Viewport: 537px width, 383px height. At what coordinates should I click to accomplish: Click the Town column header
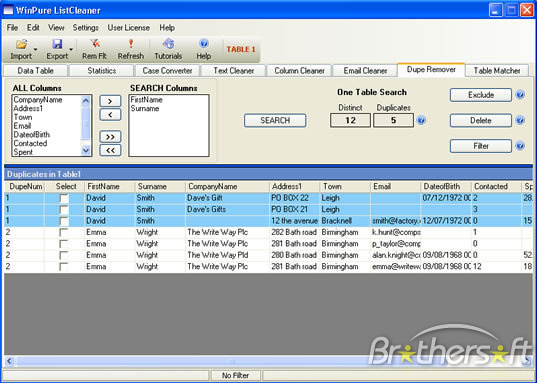pos(345,186)
